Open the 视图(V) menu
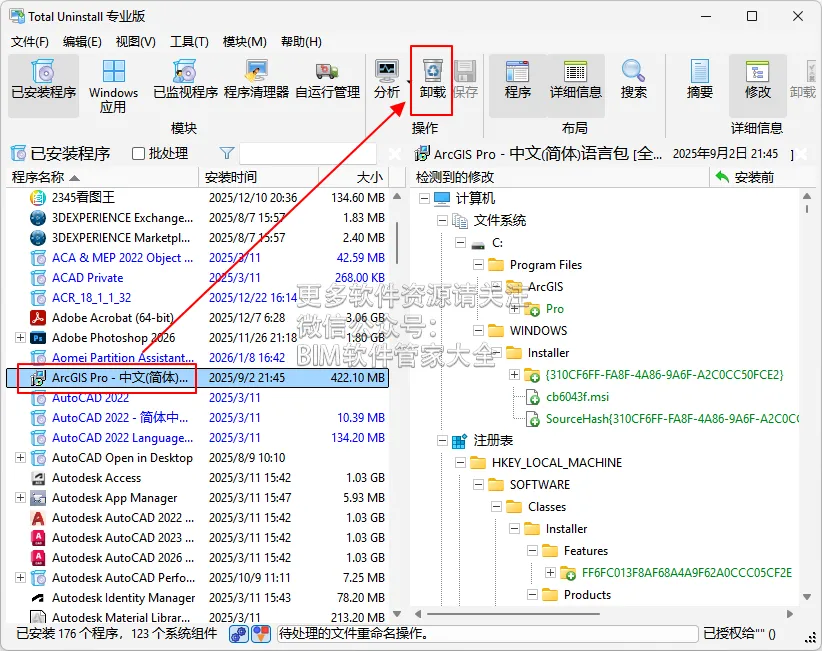Viewport: 822px width, 651px height. click(136, 41)
